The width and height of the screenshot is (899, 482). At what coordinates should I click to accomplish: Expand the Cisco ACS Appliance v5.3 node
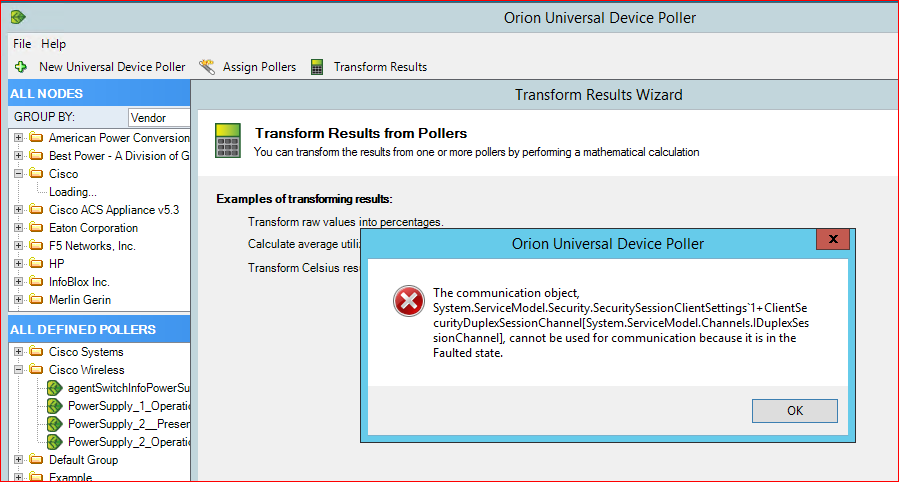pos(18,210)
